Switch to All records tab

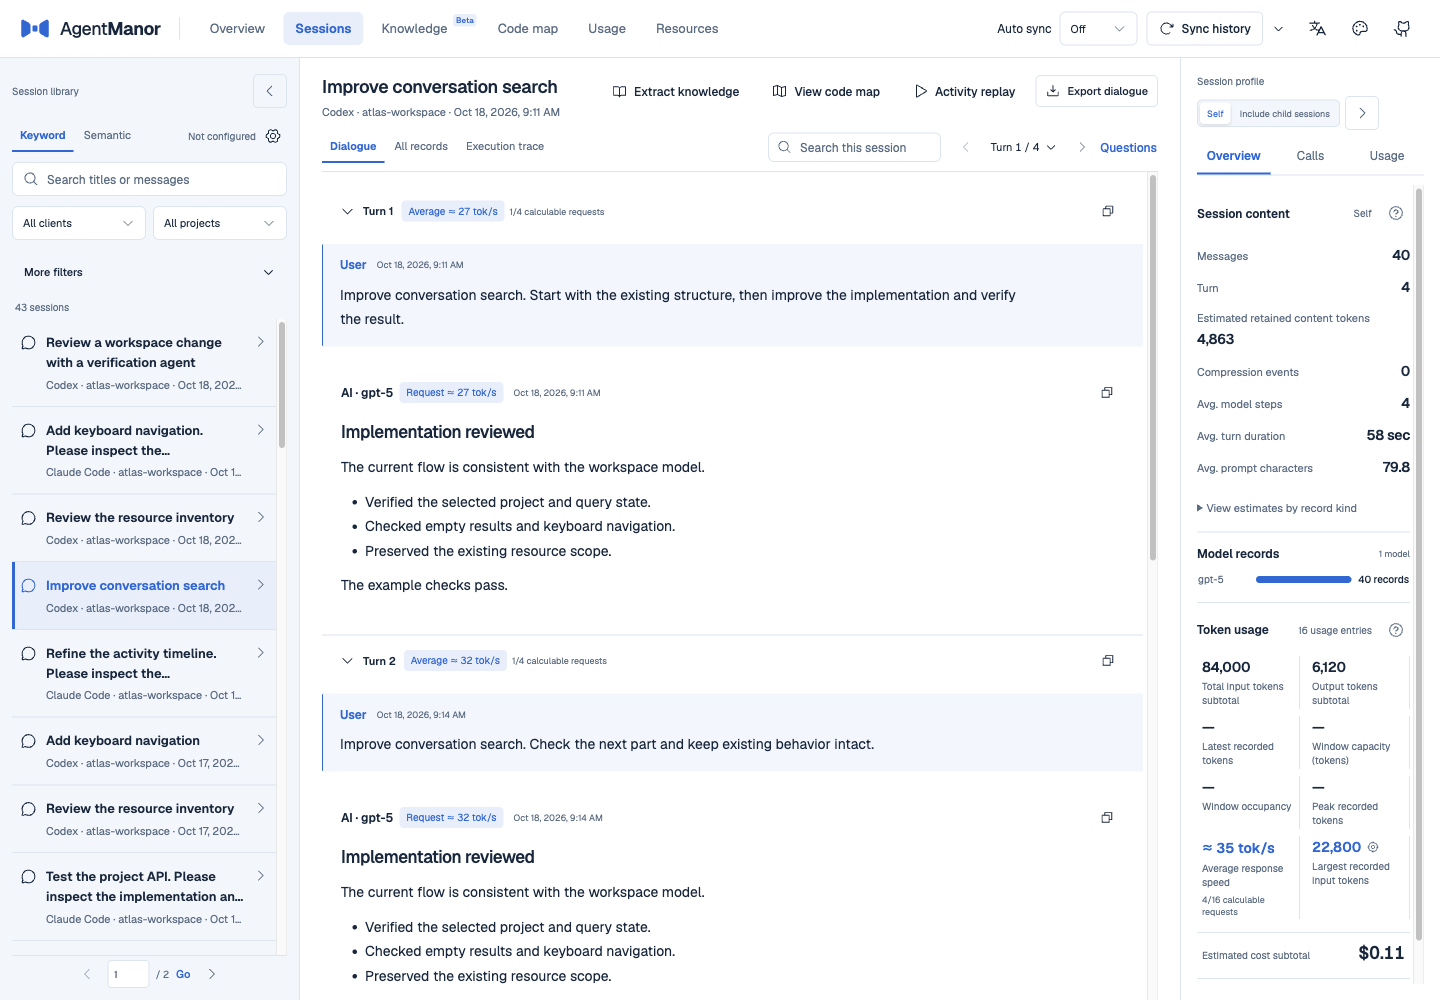[x=421, y=147]
